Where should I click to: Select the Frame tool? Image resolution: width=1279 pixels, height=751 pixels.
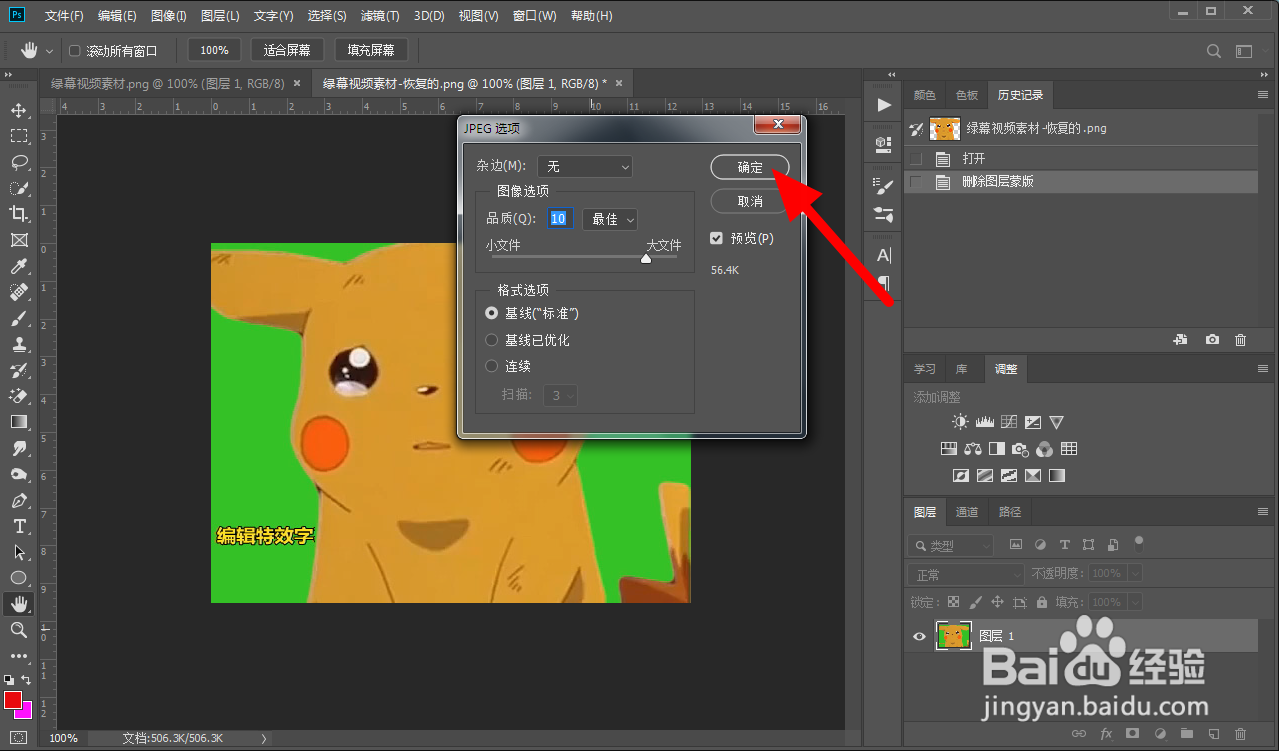19,240
